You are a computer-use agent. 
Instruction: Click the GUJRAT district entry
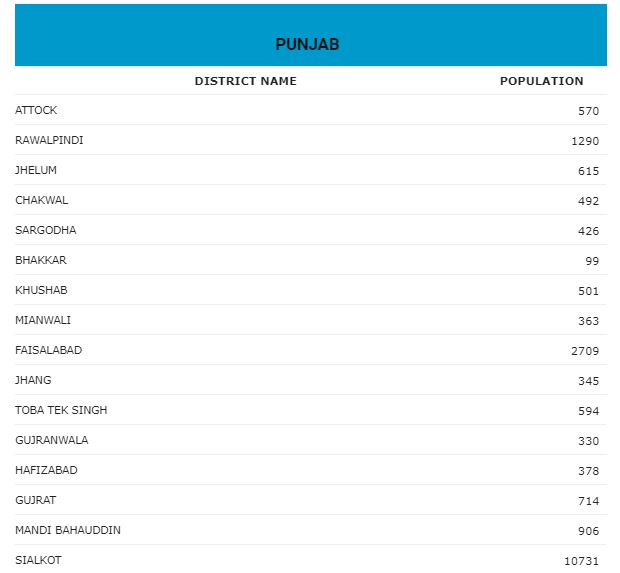click(36, 501)
